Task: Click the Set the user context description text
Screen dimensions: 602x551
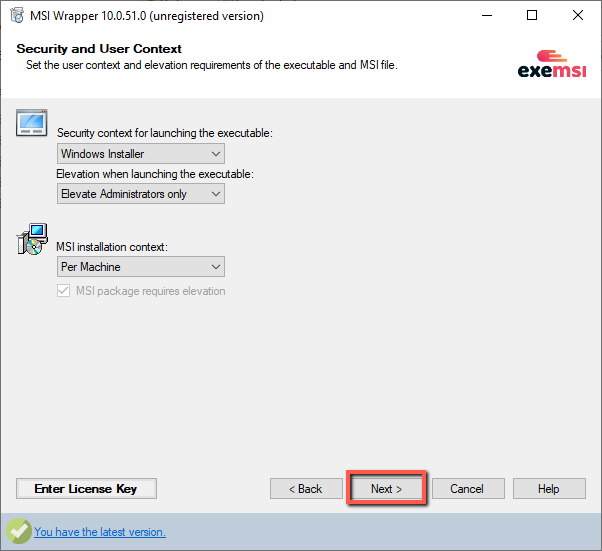Action: click(x=212, y=65)
